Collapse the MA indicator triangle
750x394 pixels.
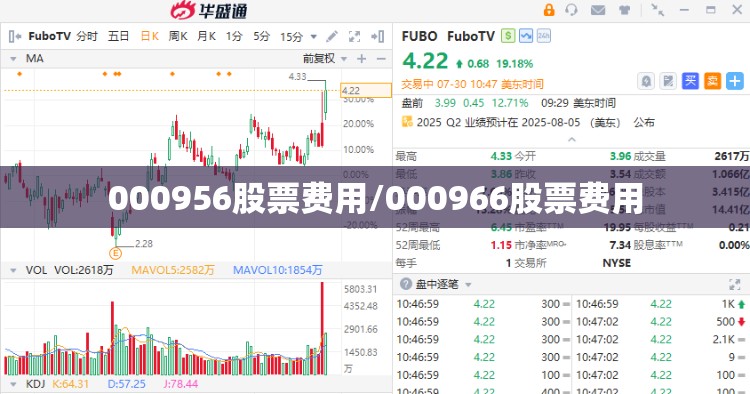[x=13, y=59]
